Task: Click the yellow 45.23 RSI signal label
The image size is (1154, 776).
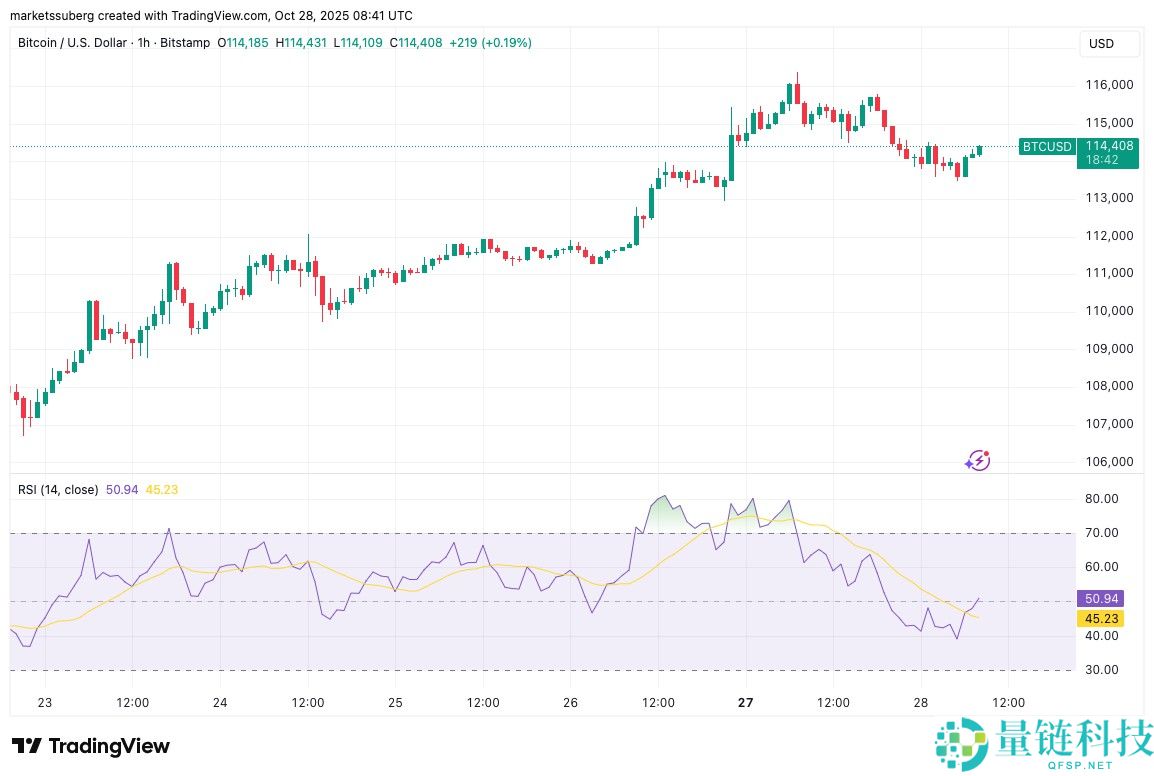Action: click(x=1100, y=618)
